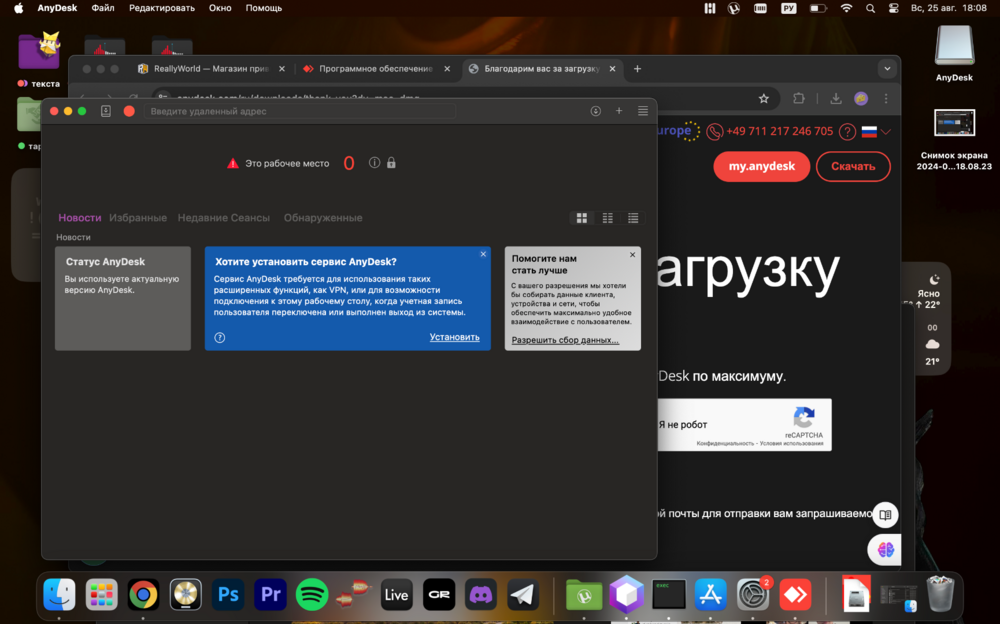
Task: Open Ableton Live from the Dock
Action: point(396,595)
